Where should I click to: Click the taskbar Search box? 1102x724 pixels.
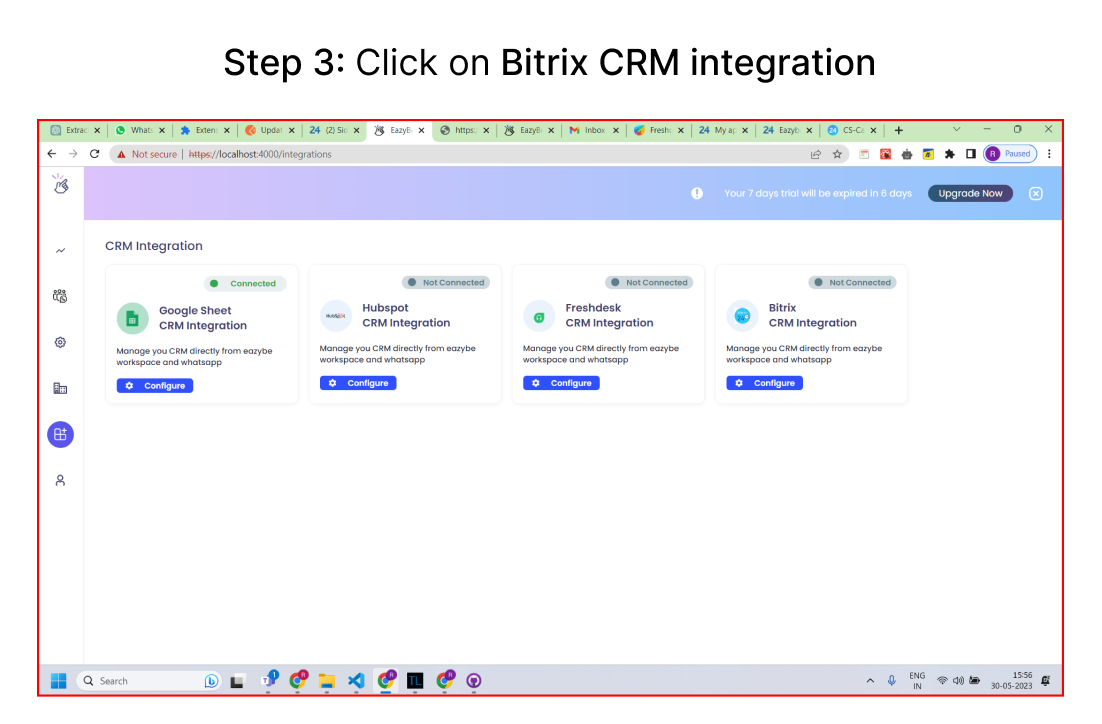coord(149,680)
